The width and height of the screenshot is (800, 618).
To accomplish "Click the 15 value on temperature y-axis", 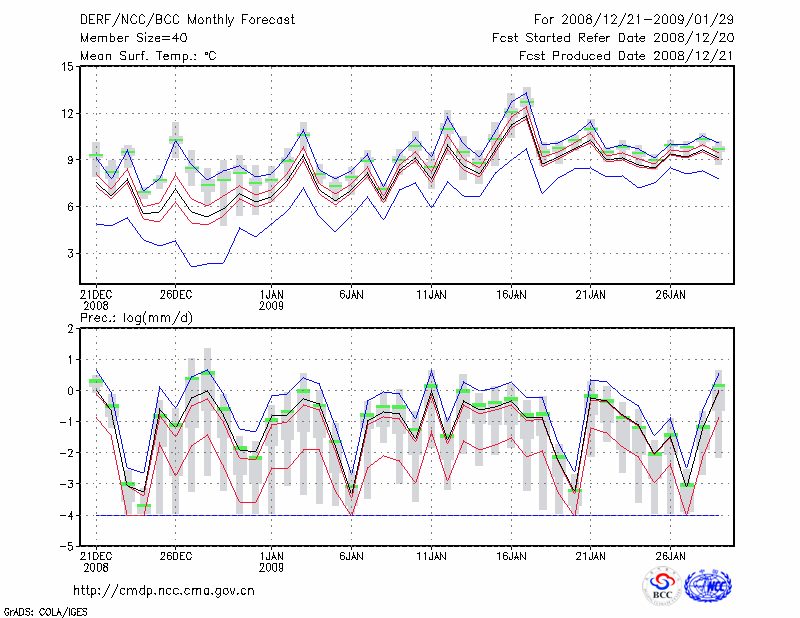I will (68, 67).
